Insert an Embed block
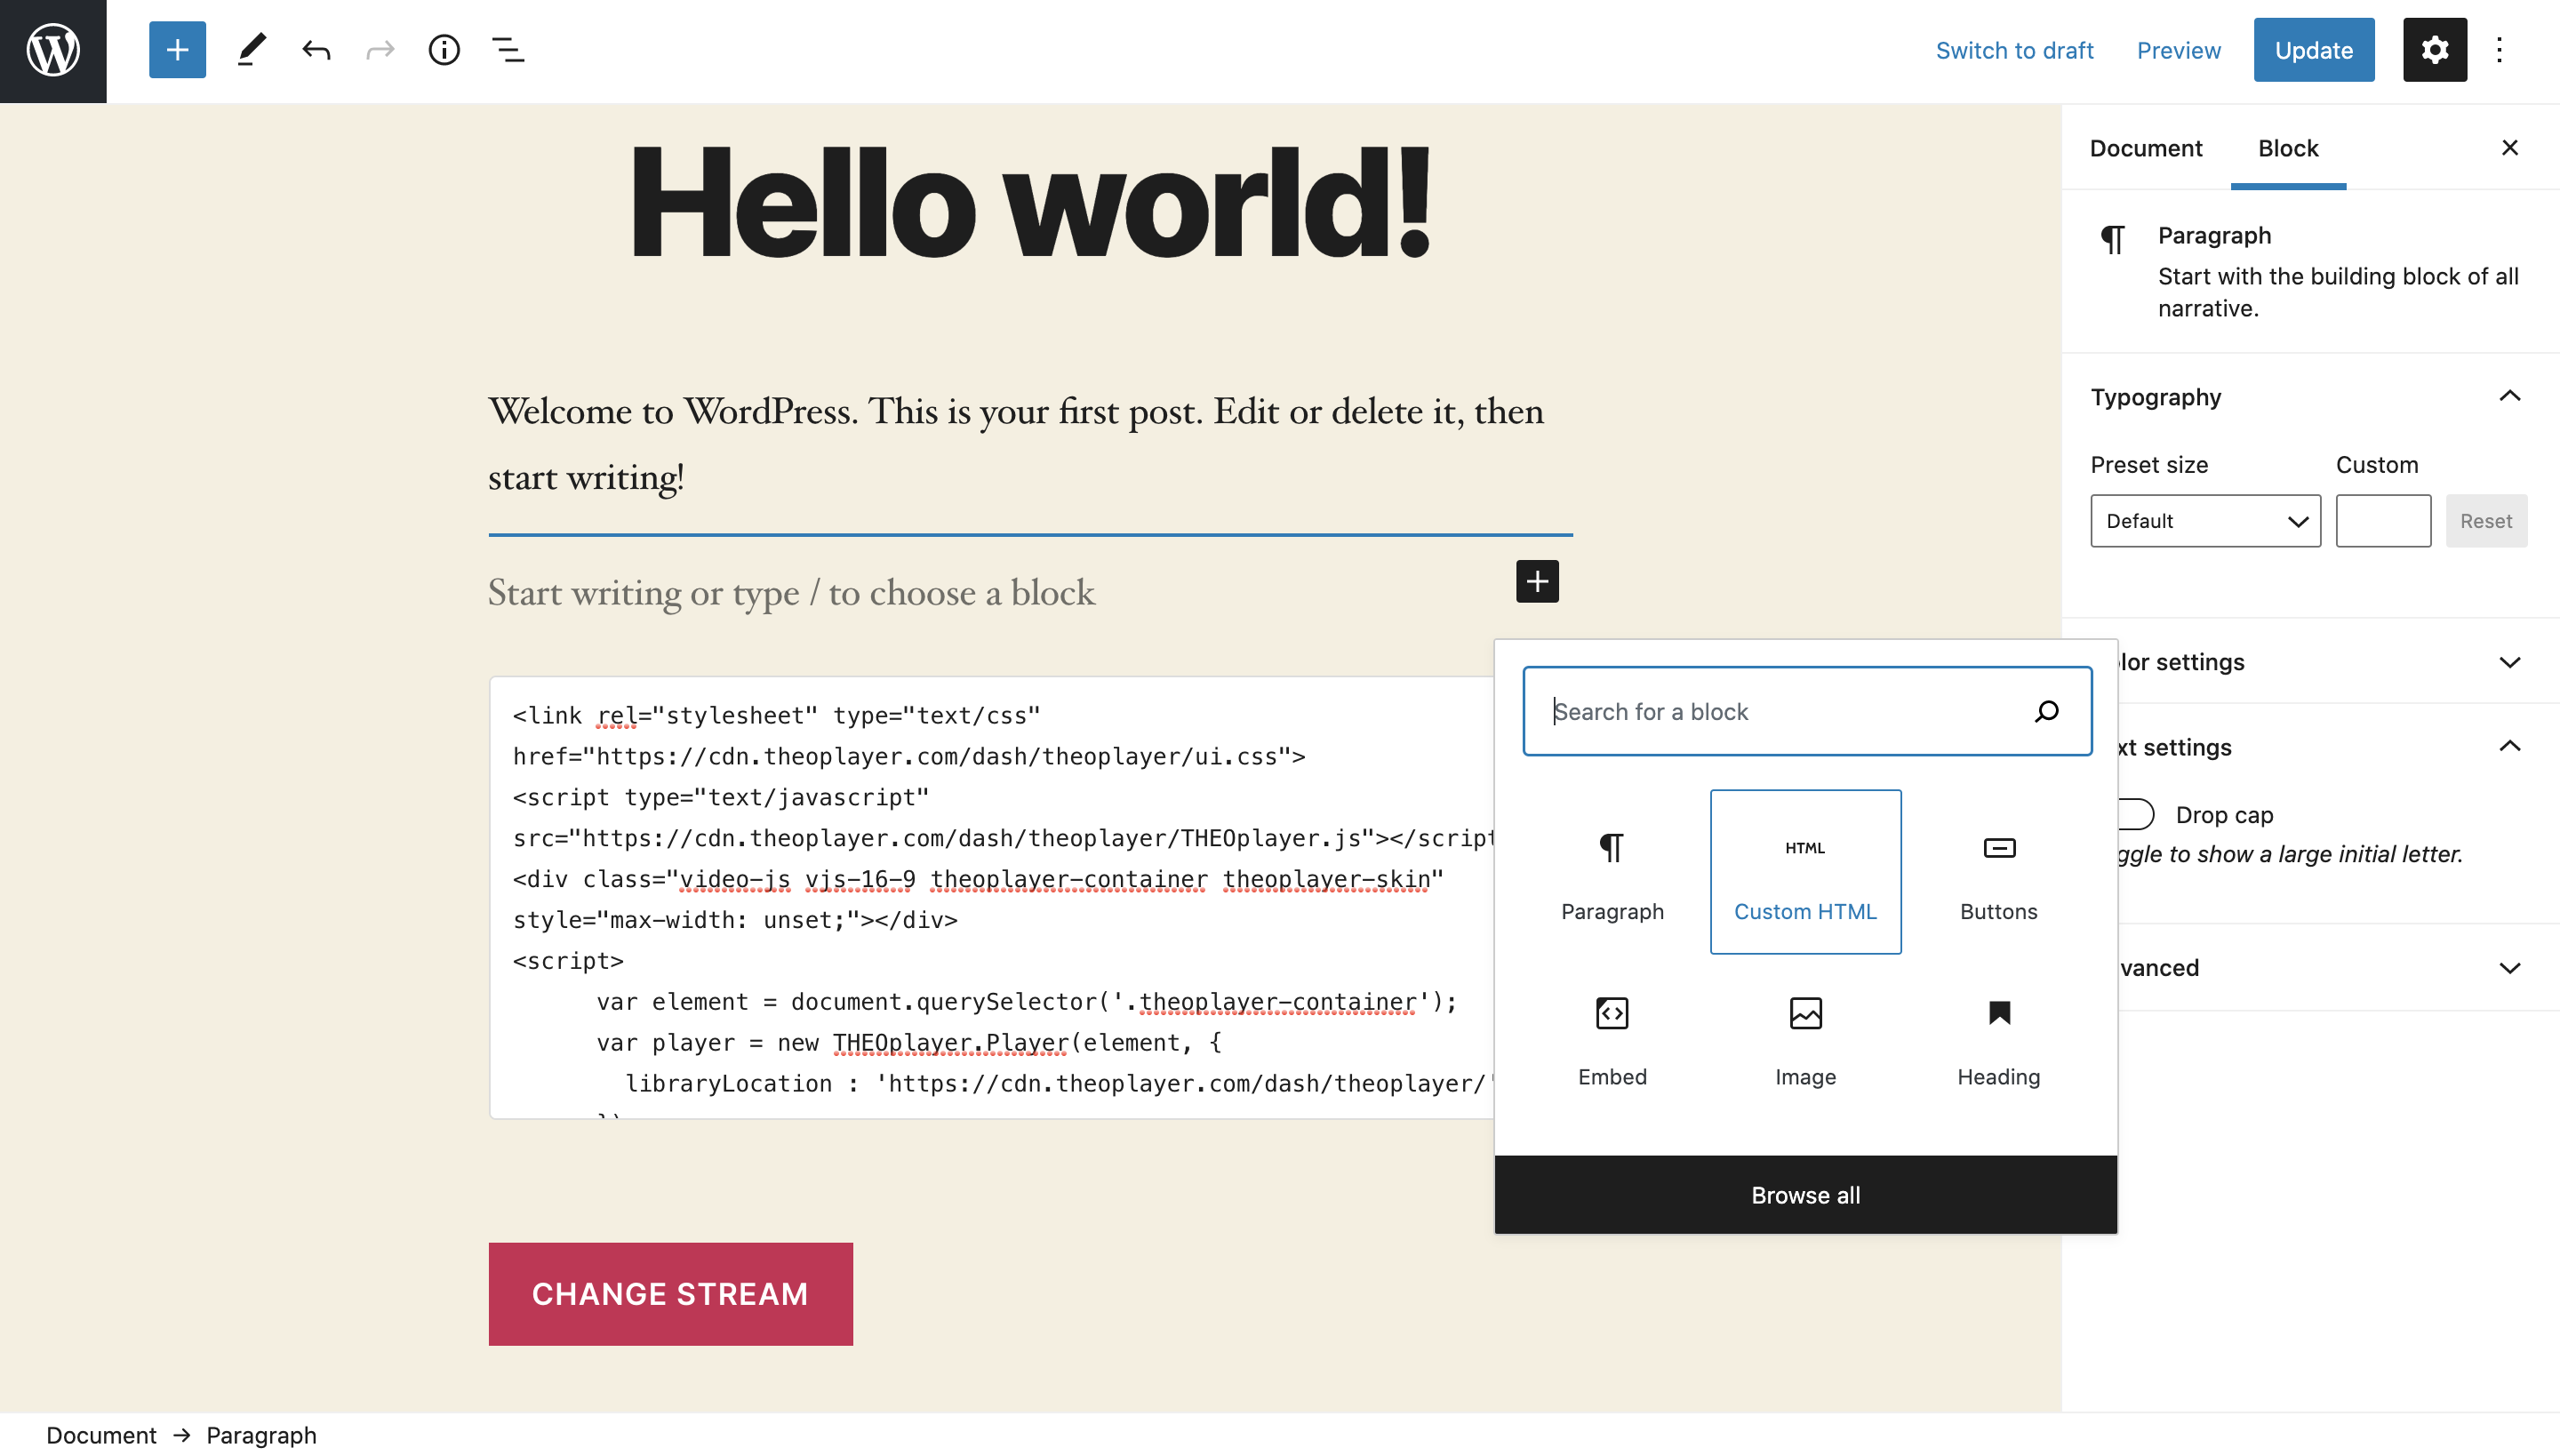The width and height of the screenshot is (2560, 1456). click(x=1612, y=1040)
